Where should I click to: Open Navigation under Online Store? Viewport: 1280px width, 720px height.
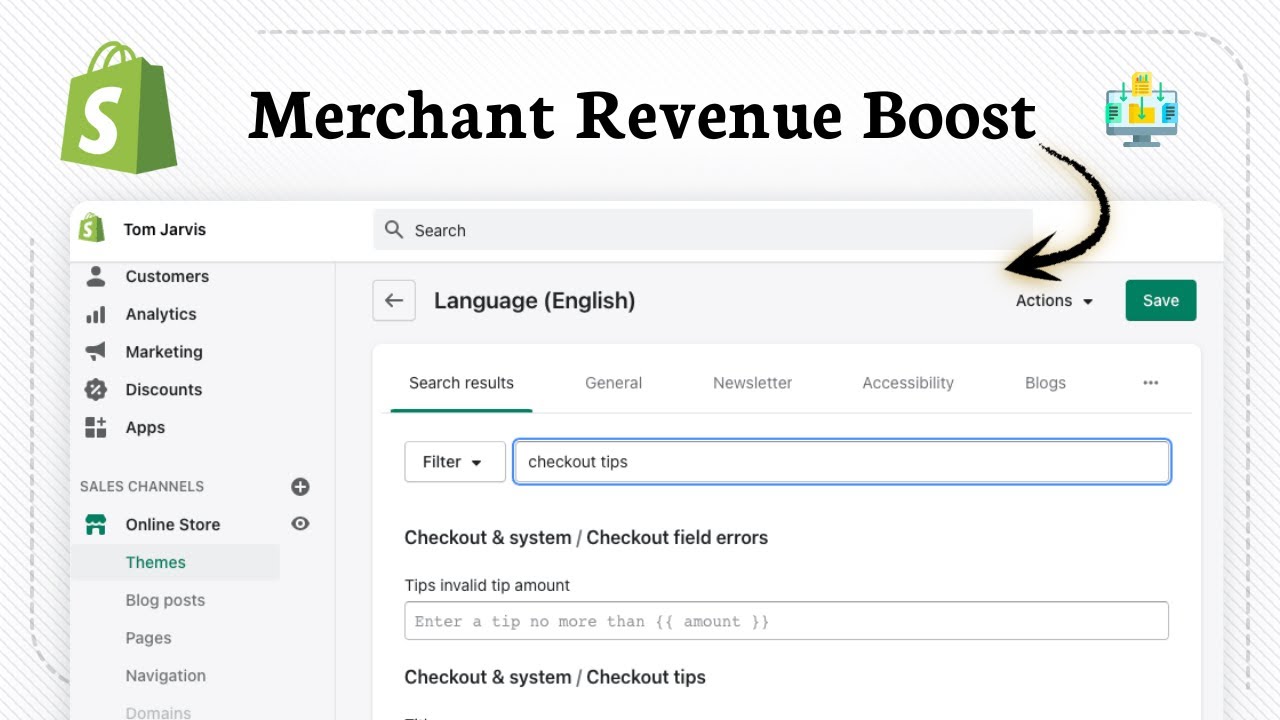(166, 676)
